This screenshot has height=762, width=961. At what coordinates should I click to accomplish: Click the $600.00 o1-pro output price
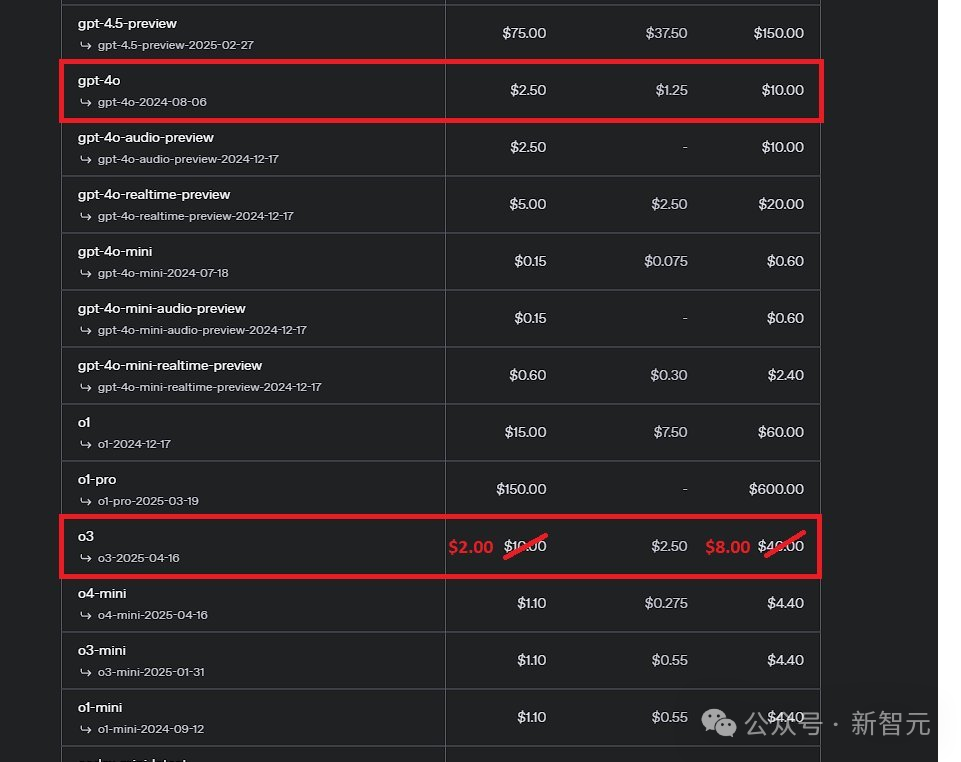tap(775, 489)
